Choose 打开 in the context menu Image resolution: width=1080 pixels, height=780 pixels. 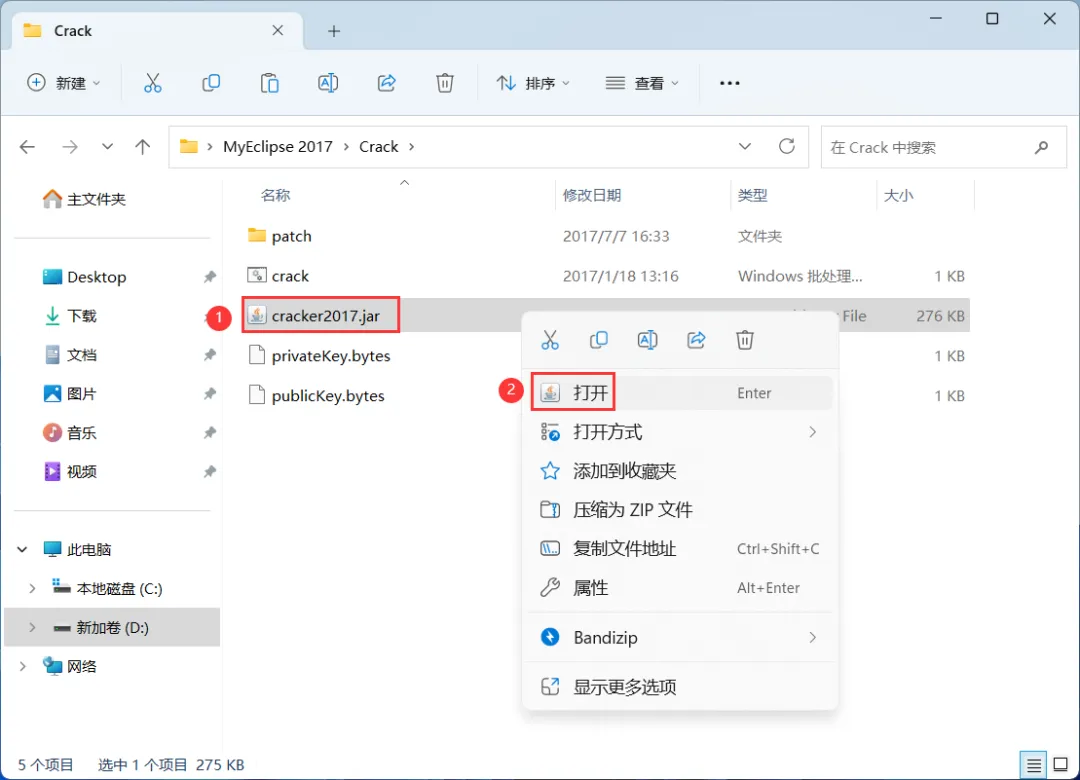tap(681, 393)
